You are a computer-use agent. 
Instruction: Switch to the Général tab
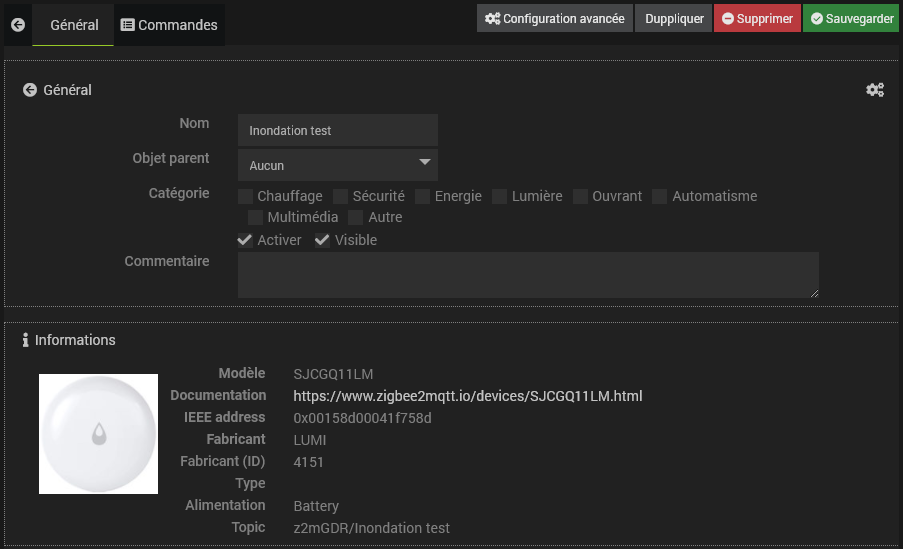tap(74, 25)
